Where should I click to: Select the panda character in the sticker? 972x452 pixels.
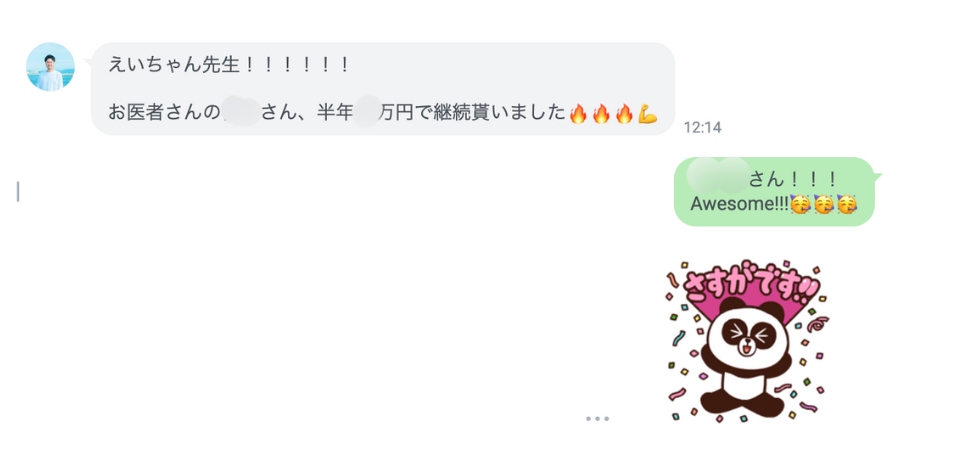745,358
